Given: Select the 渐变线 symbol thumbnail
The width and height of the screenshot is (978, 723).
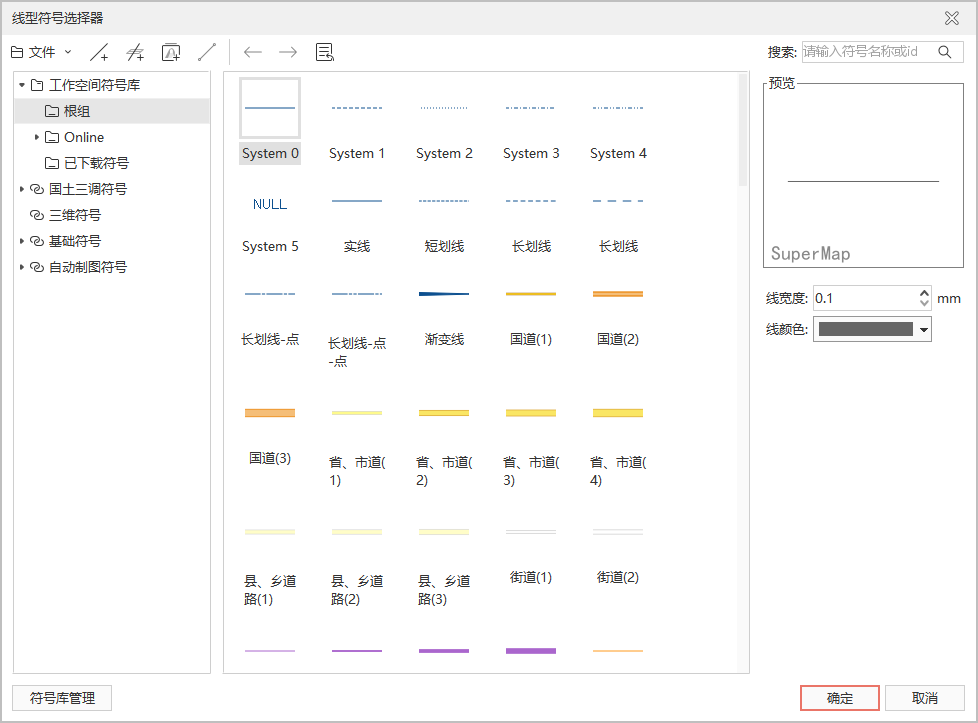Looking at the screenshot, I should 444,294.
